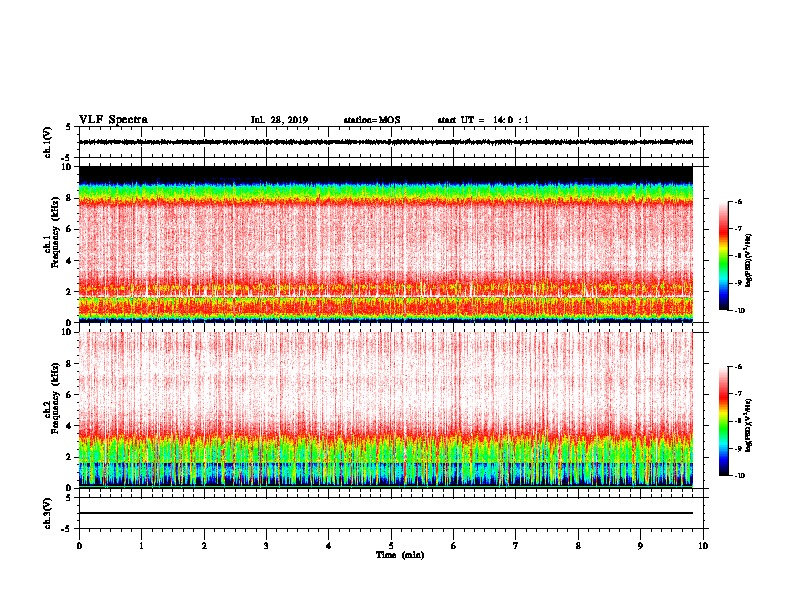Click the ch.1 spectrogram color scale bar

pos(724,256)
